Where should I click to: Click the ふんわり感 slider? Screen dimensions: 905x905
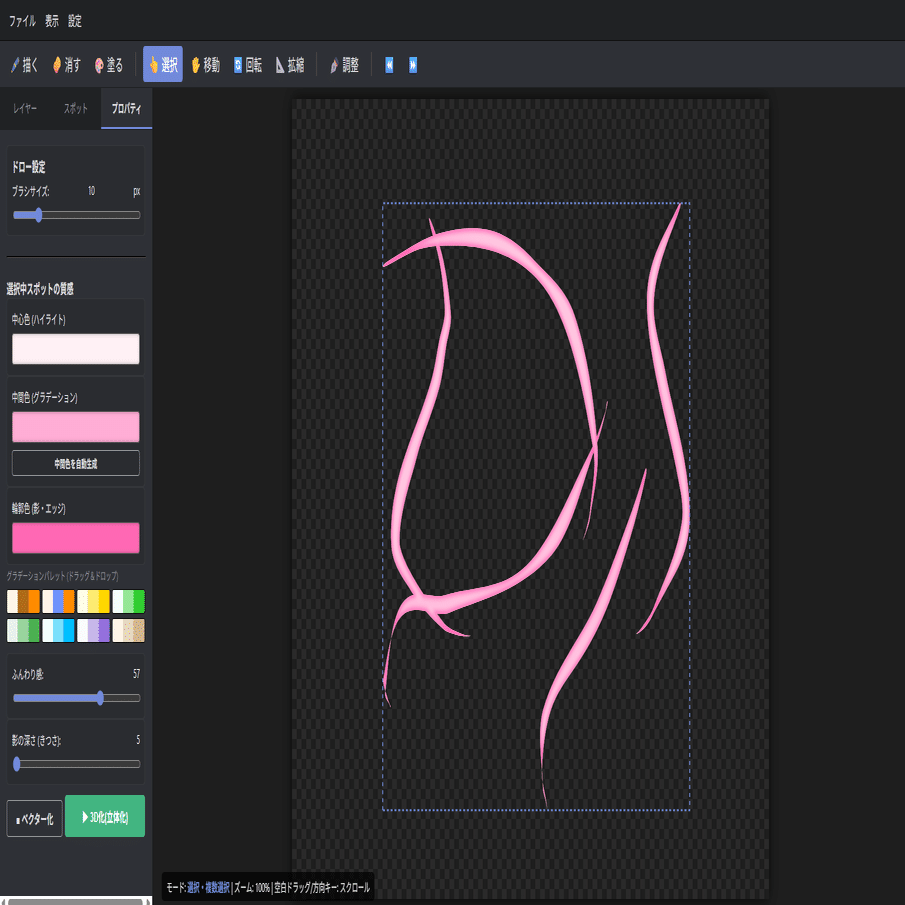click(x=76, y=698)
